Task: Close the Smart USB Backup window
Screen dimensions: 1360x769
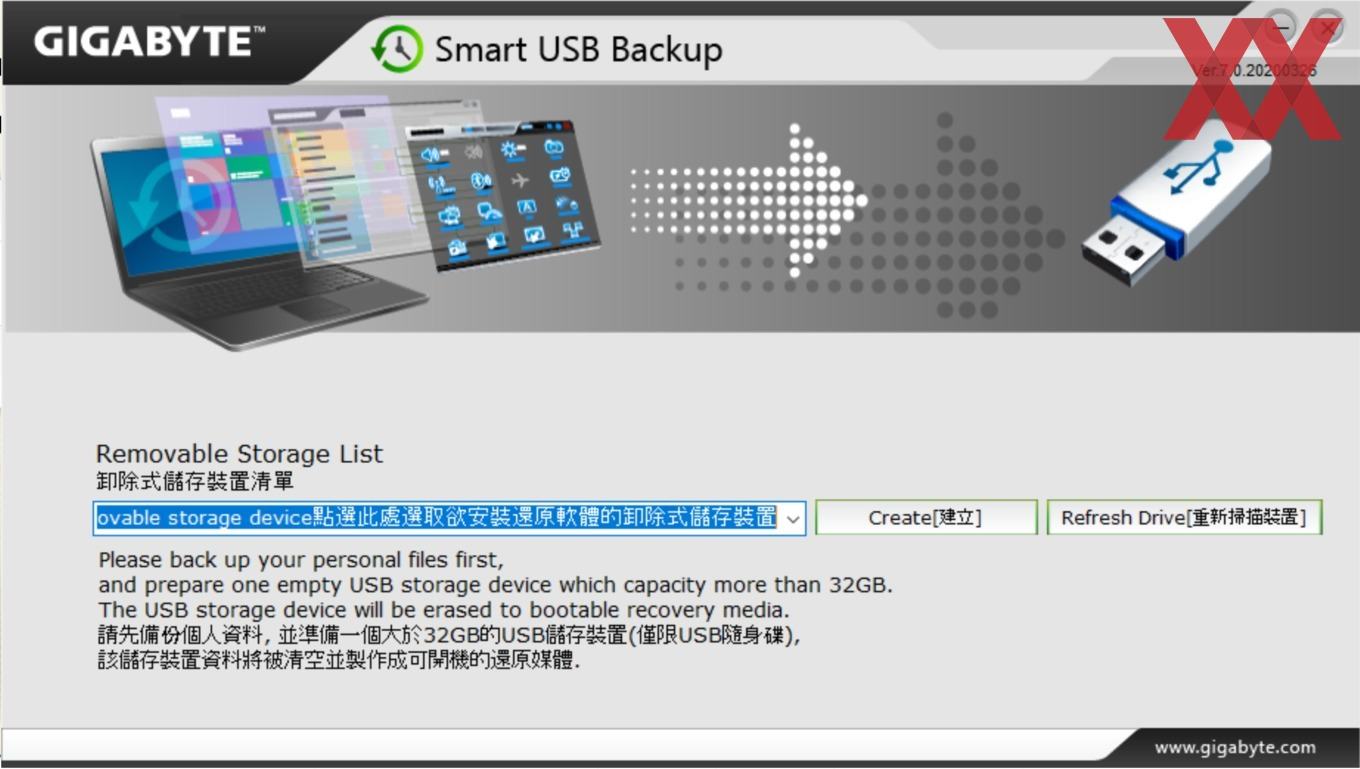Action: click(x=1328, y=29)
